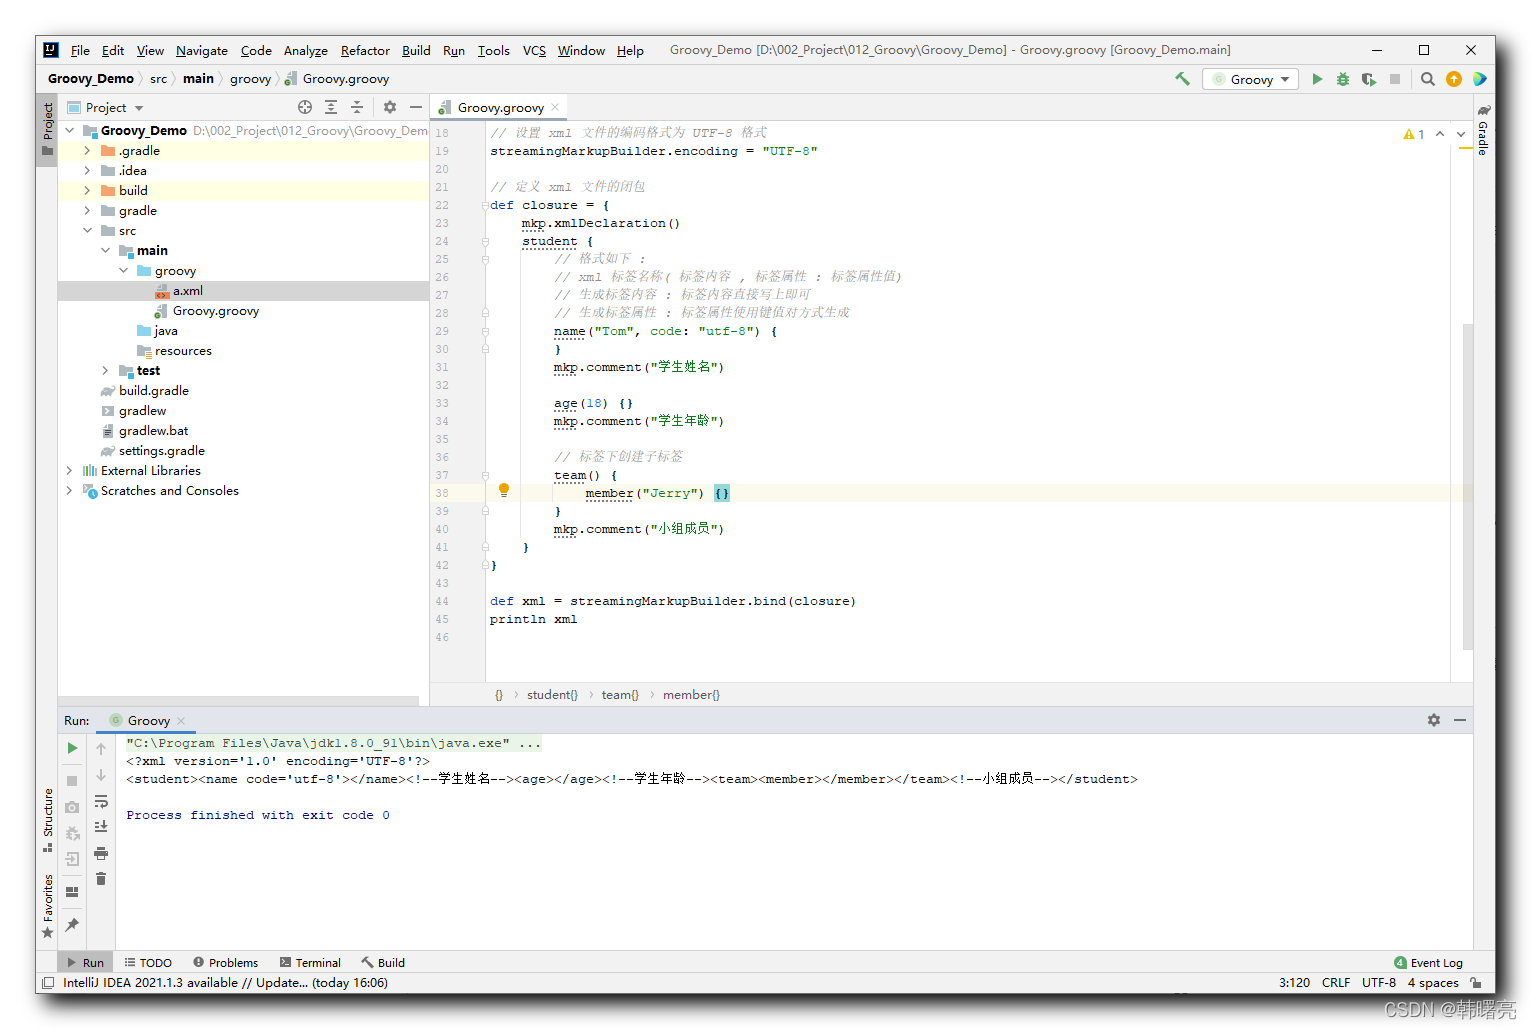This screenshot has width=1531, height=1029.
Task: Open Run panel settings gear
Action: (x=1434, y=720)
